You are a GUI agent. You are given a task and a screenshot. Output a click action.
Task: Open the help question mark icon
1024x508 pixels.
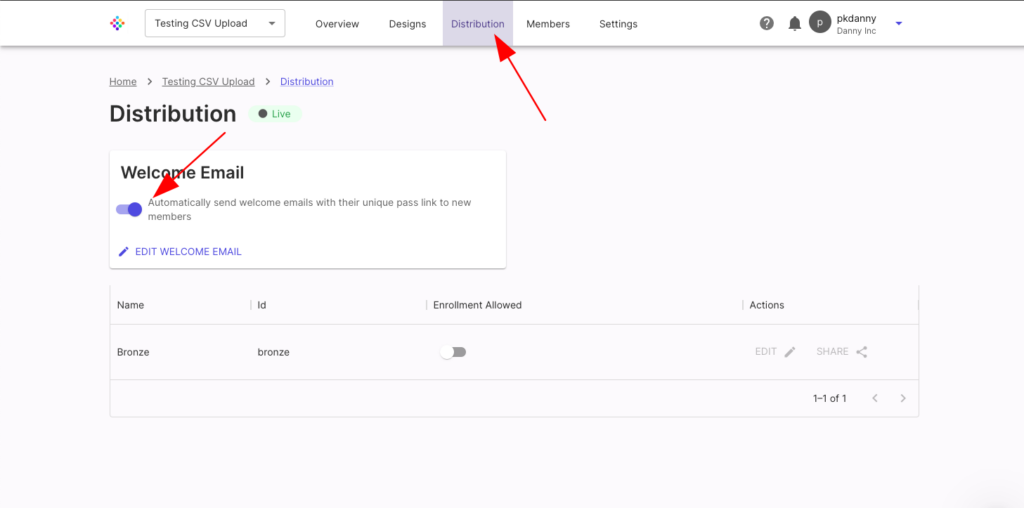(767, 23)
